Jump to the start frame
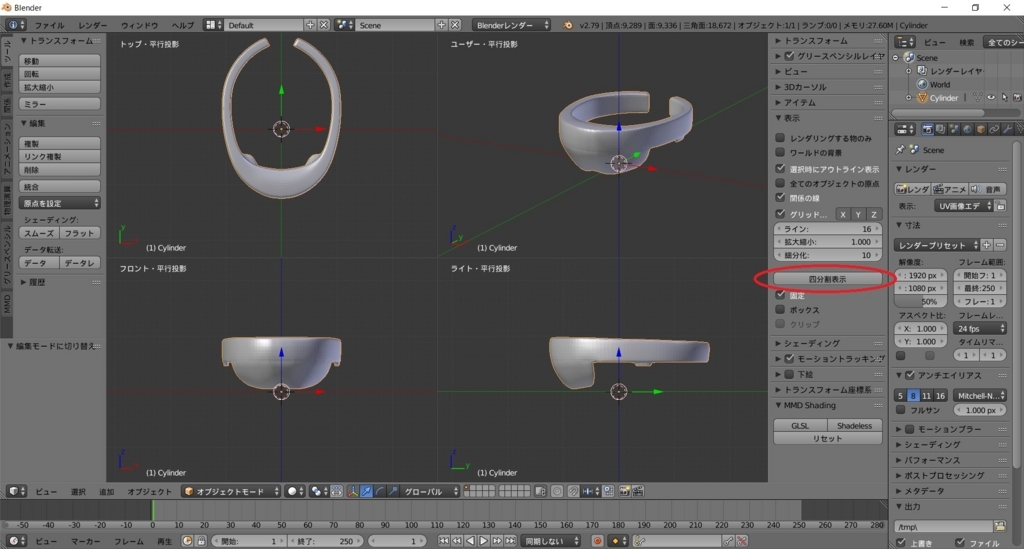This screenshot has height=549, width=1024. point(443,541)
